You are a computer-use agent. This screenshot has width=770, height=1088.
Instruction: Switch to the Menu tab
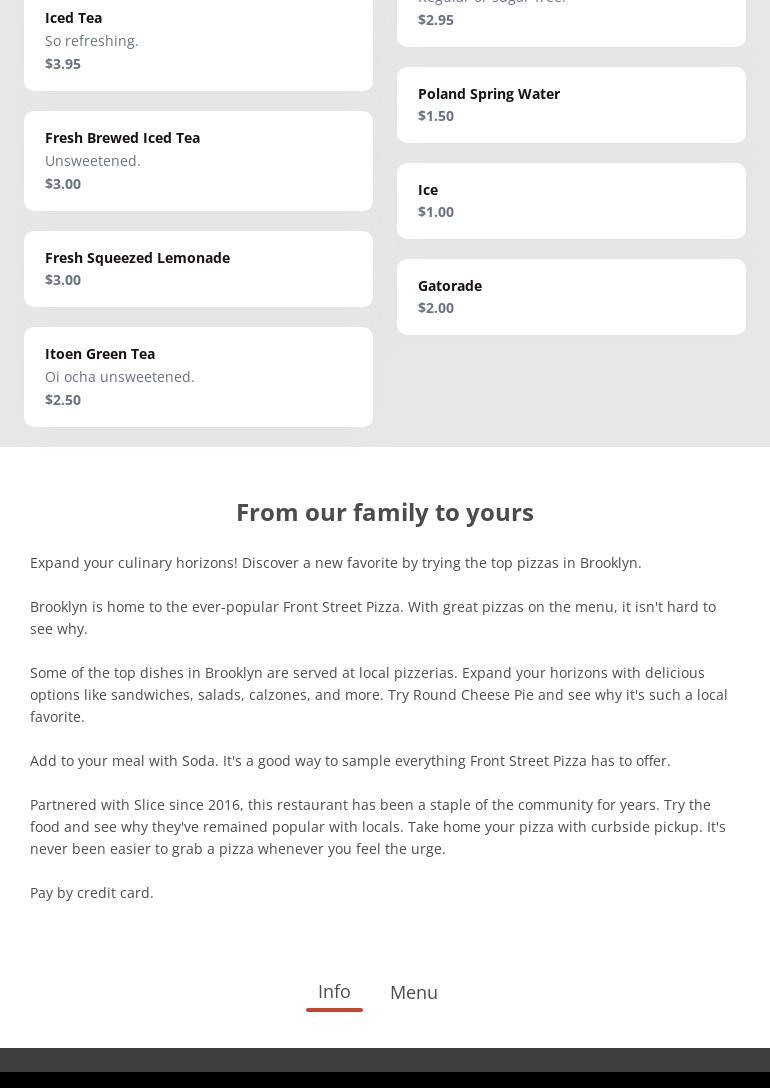point(413,992)
